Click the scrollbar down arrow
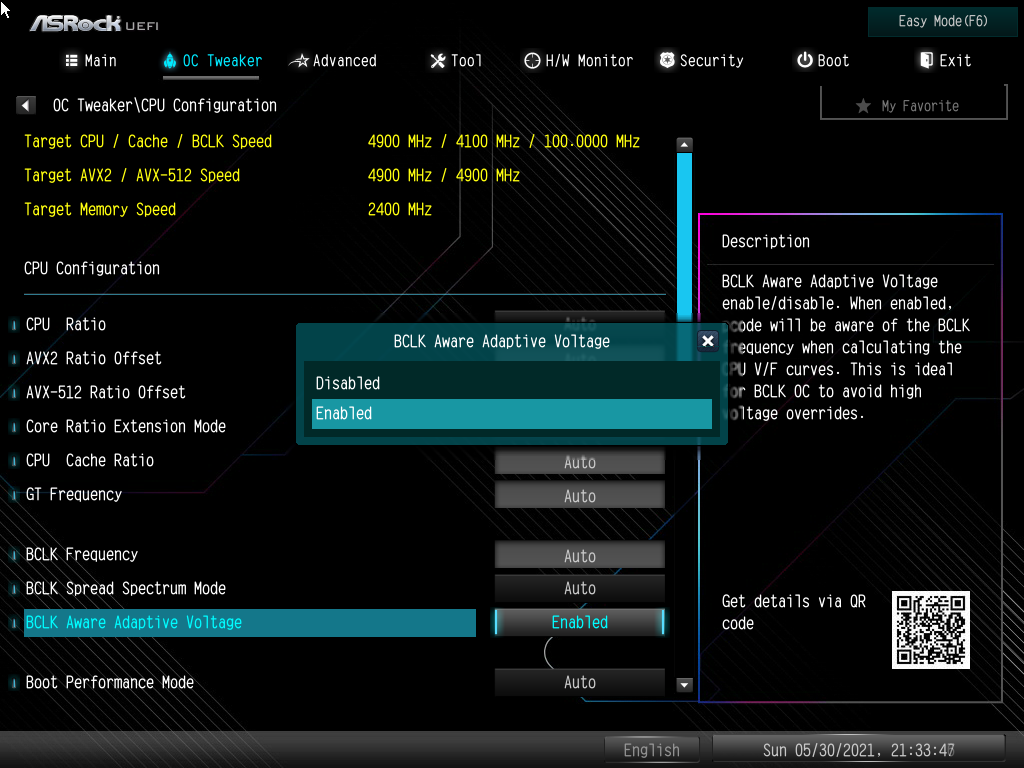The image size is (1024, 768). (685, 685)
